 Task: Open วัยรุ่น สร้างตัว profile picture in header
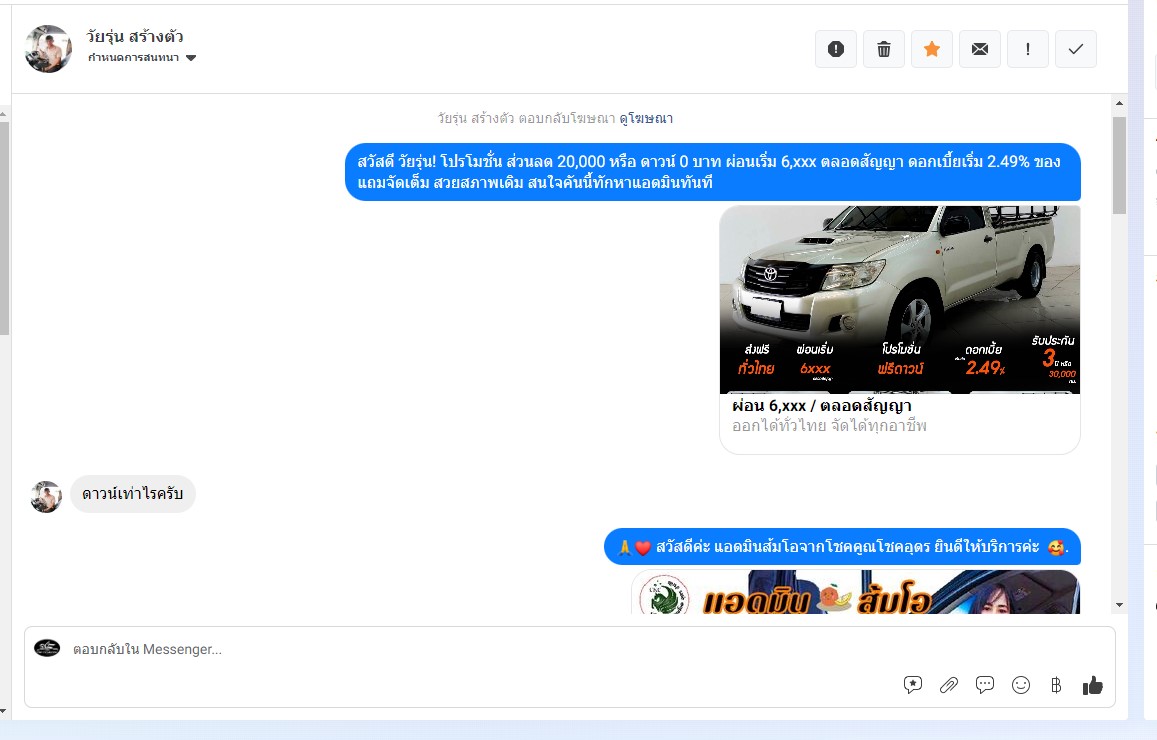(x=49, y=49)
